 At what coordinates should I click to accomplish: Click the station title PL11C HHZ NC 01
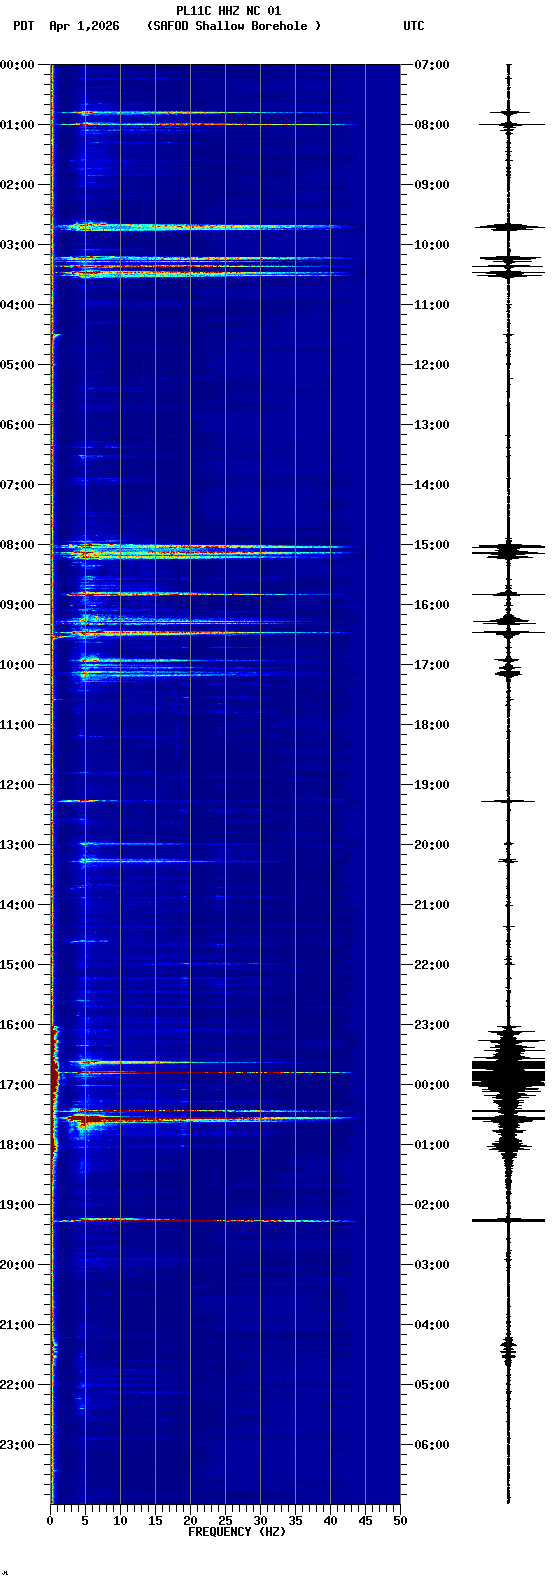[x=228, y=11]
